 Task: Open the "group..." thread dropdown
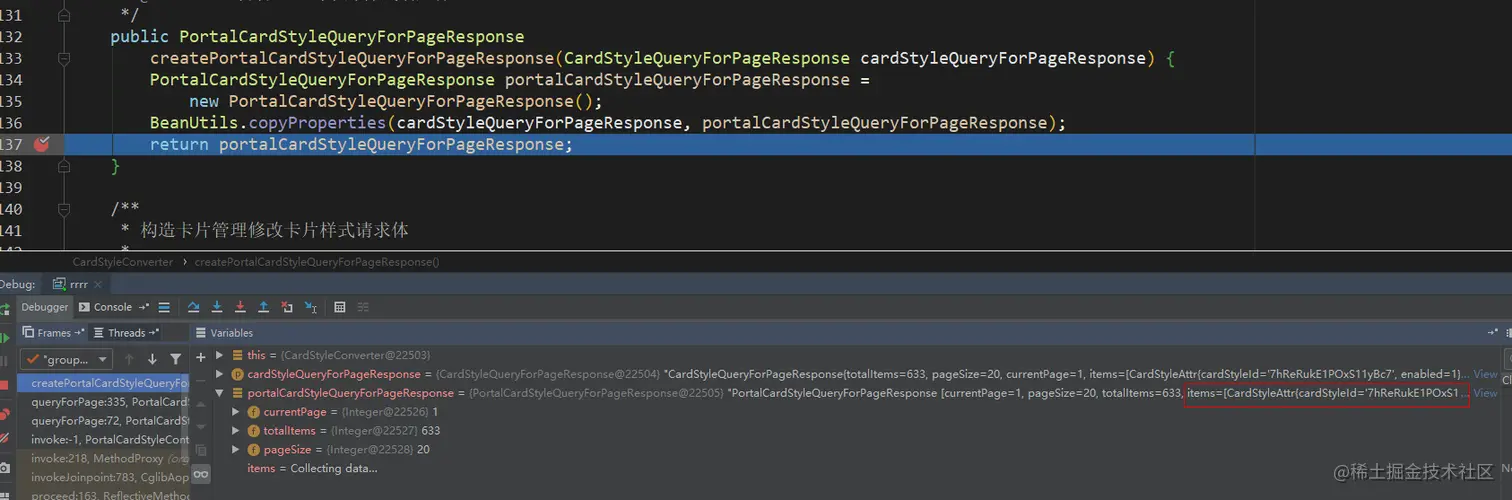coord(68,359)
